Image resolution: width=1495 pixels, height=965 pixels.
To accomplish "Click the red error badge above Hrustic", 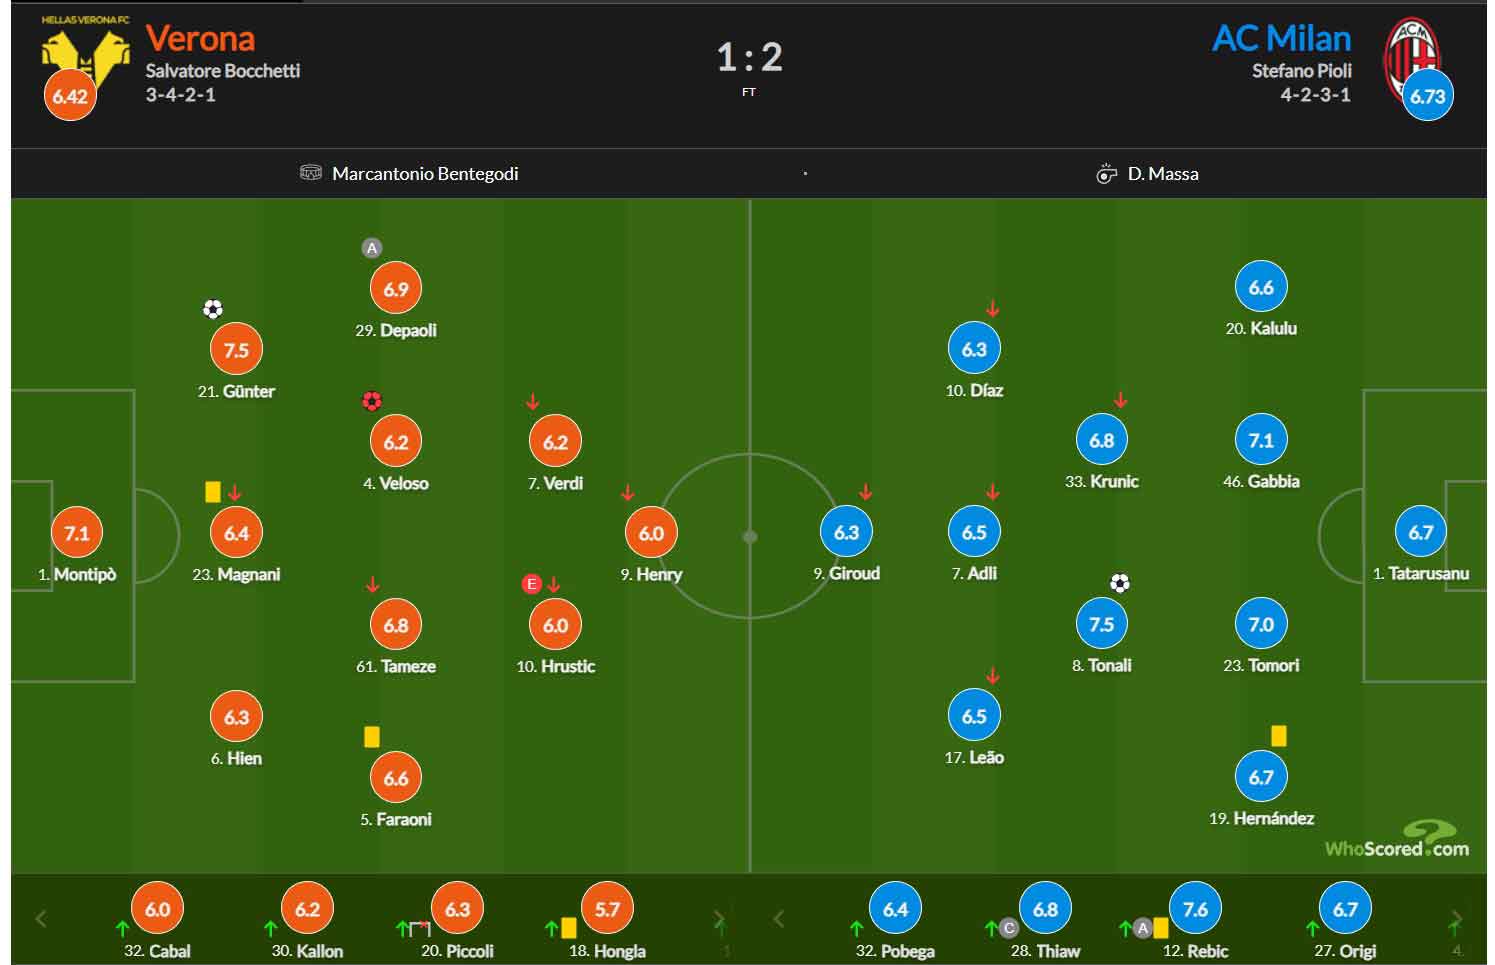I will tap(532, 584).
